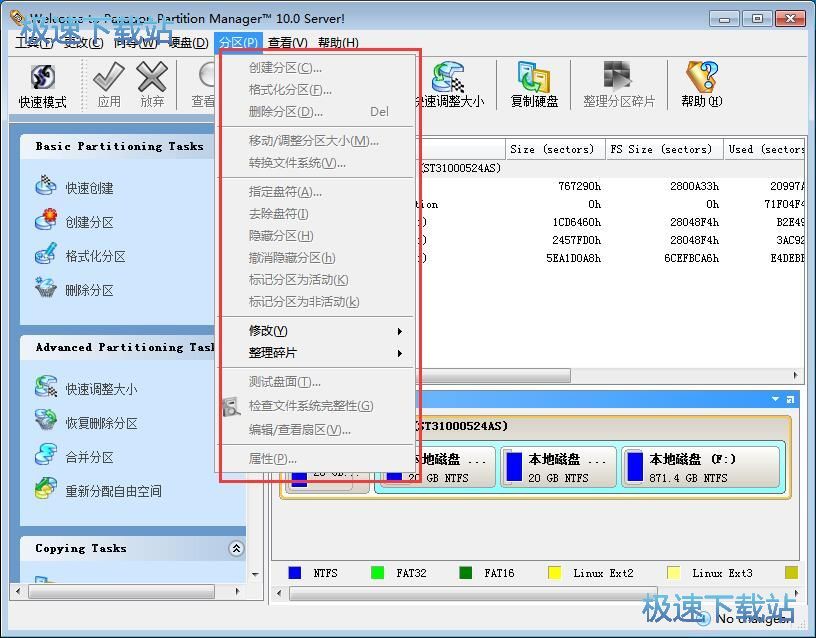
Task: Select 撤消隐藏分区(h) menu entry
Action: [315, 258]
